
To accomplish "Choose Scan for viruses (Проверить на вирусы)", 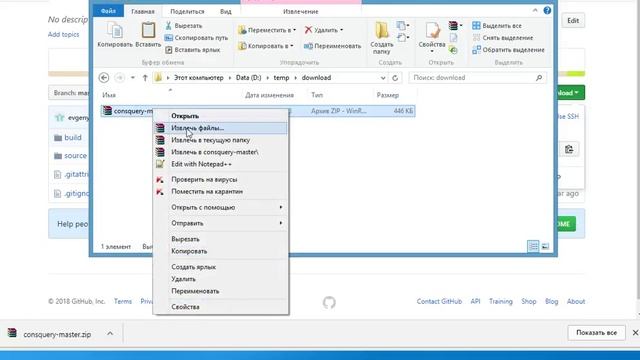I will point(220,179).
